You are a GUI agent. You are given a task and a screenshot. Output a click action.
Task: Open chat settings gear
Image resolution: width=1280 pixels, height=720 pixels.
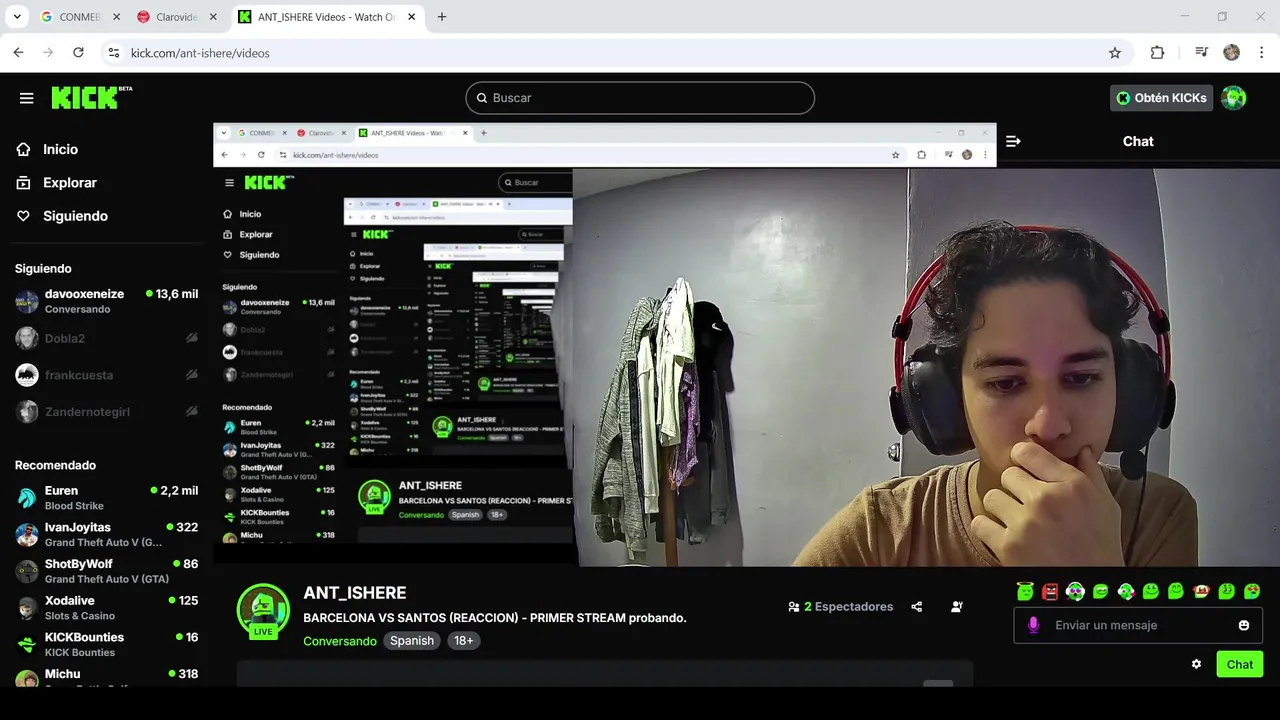1196,664
